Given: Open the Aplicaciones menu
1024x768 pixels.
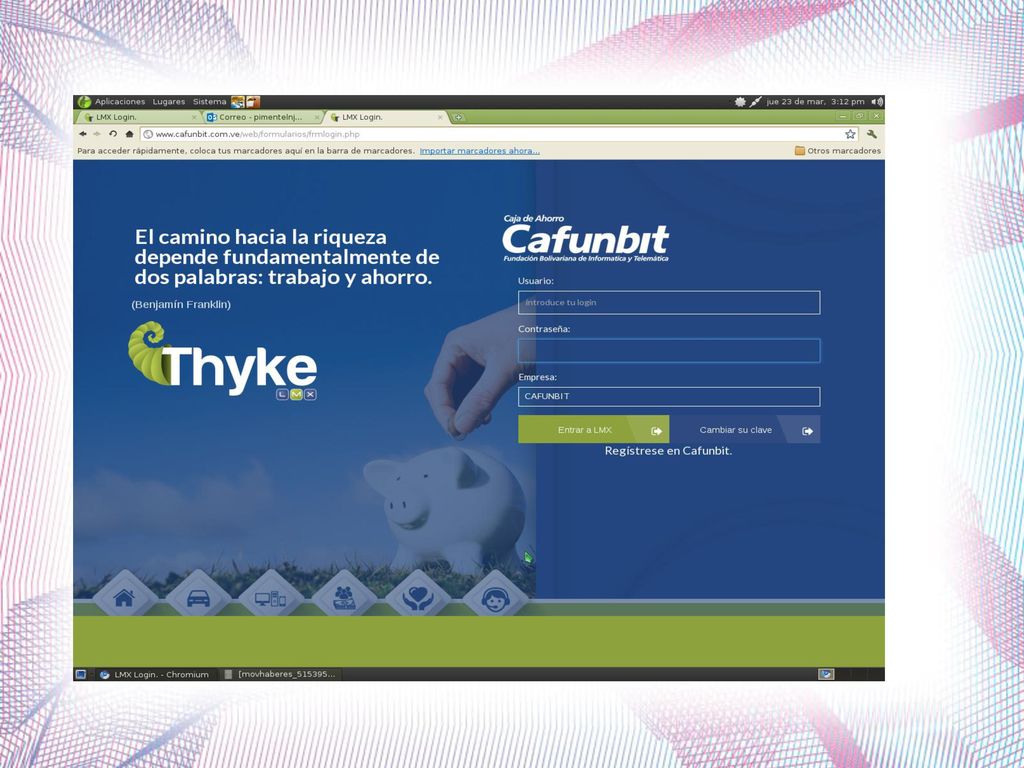Looking at the screenshot, I should coord(120,102).
